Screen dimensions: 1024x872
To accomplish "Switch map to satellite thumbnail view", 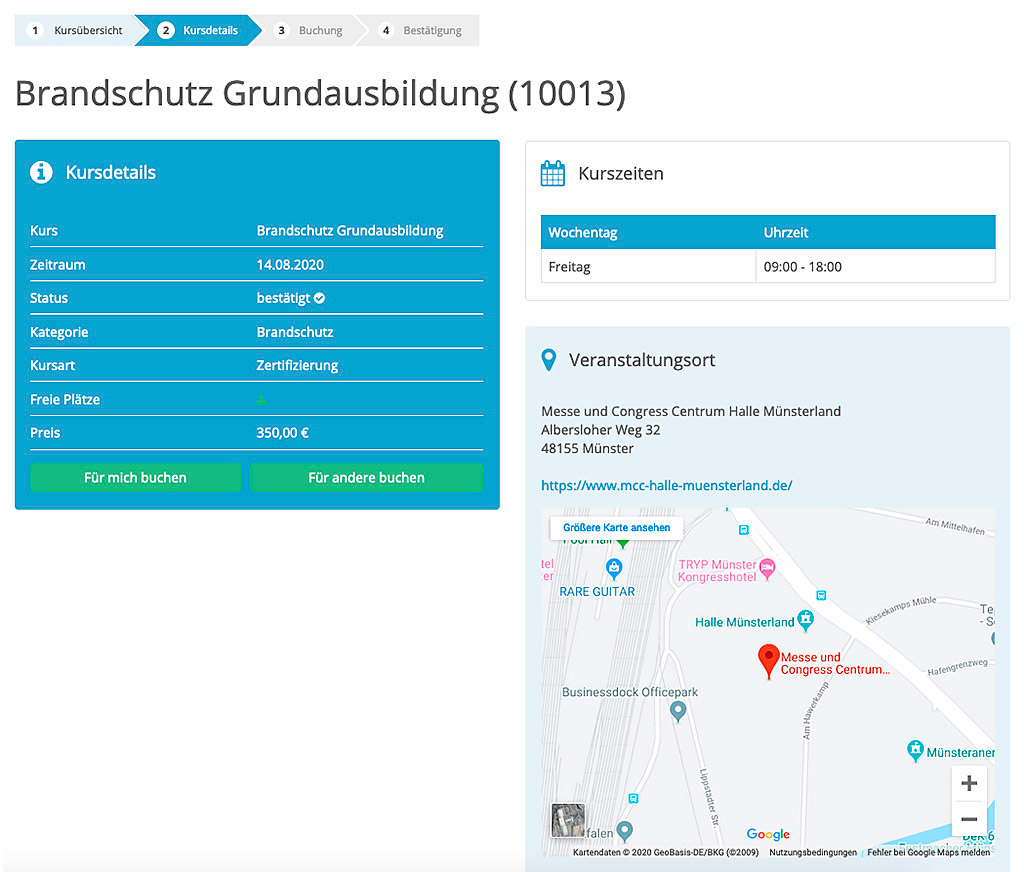I will 568,820.
